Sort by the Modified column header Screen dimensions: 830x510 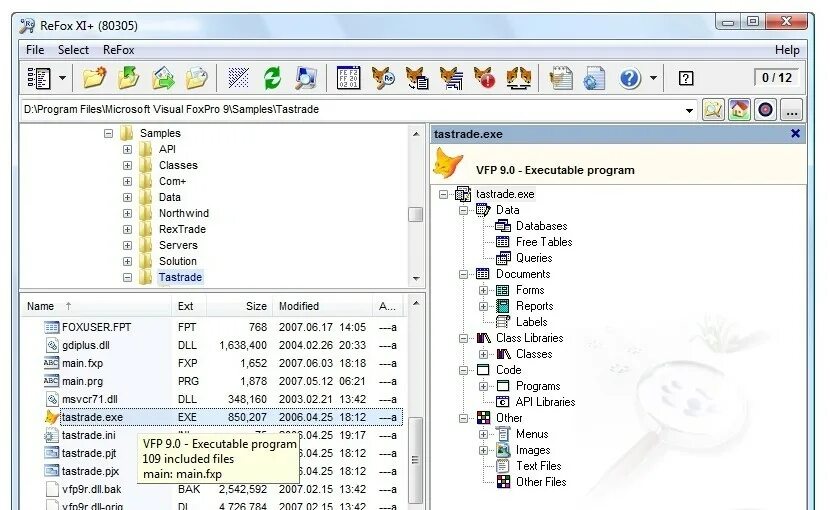point(322,306)
